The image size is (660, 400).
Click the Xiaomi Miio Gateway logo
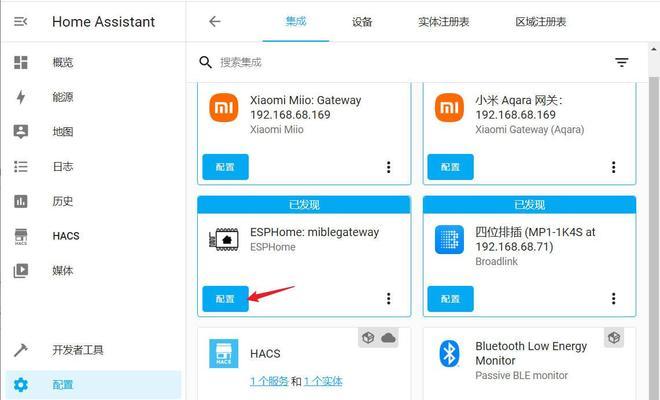pyautogui.click(x=224, y=108)
